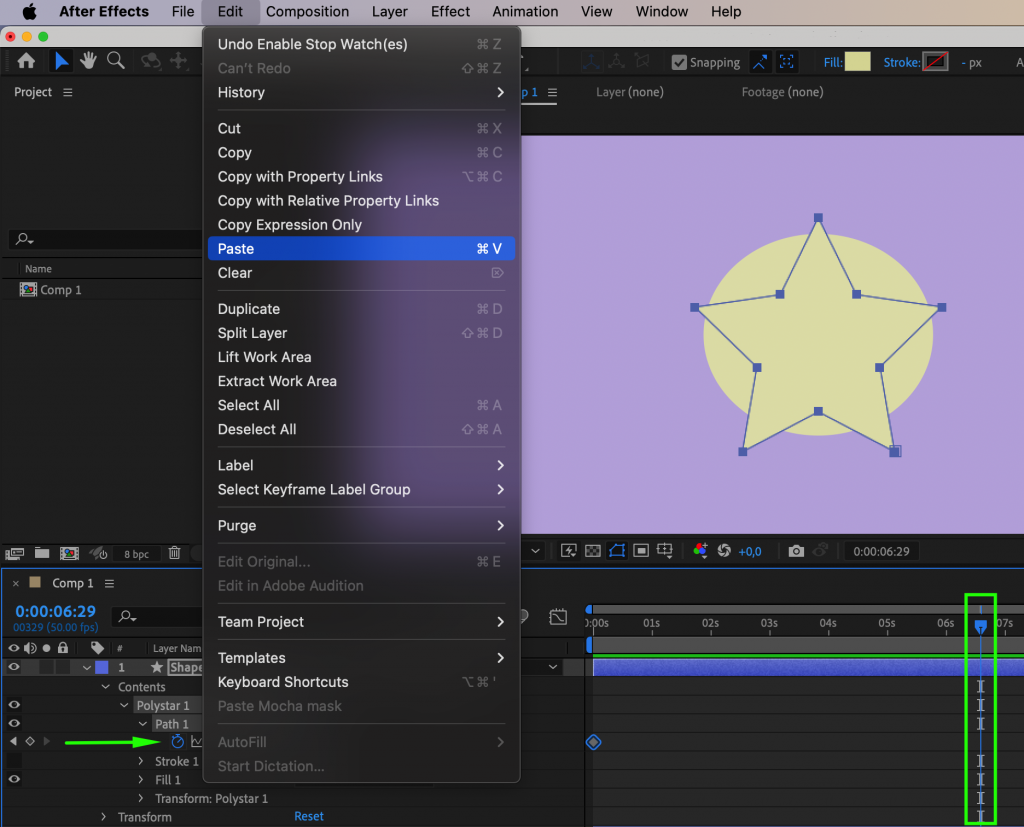Click the Path 1 stopwatch icon

pyautogui.click(x=177, y=741)
